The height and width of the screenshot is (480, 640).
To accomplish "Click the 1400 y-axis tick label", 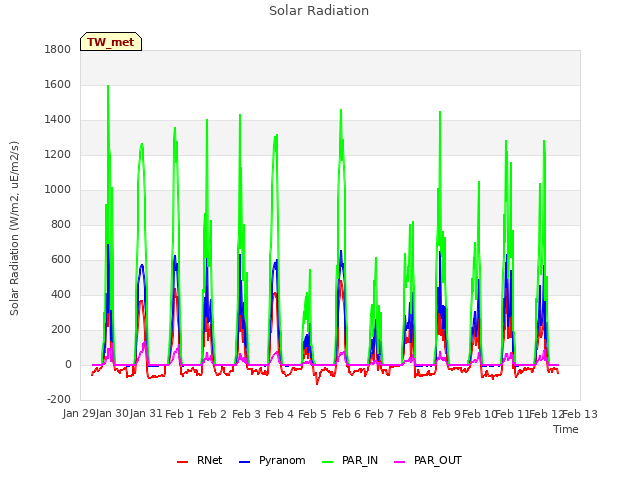I will tap(58, 120).
